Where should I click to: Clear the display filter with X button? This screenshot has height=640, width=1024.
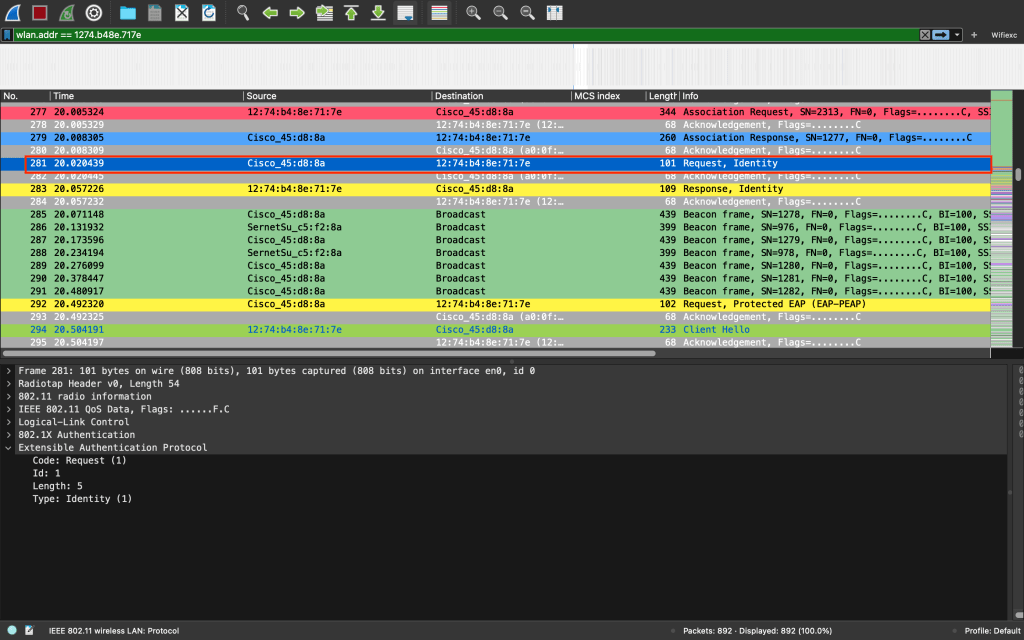(x=925, y=35)
